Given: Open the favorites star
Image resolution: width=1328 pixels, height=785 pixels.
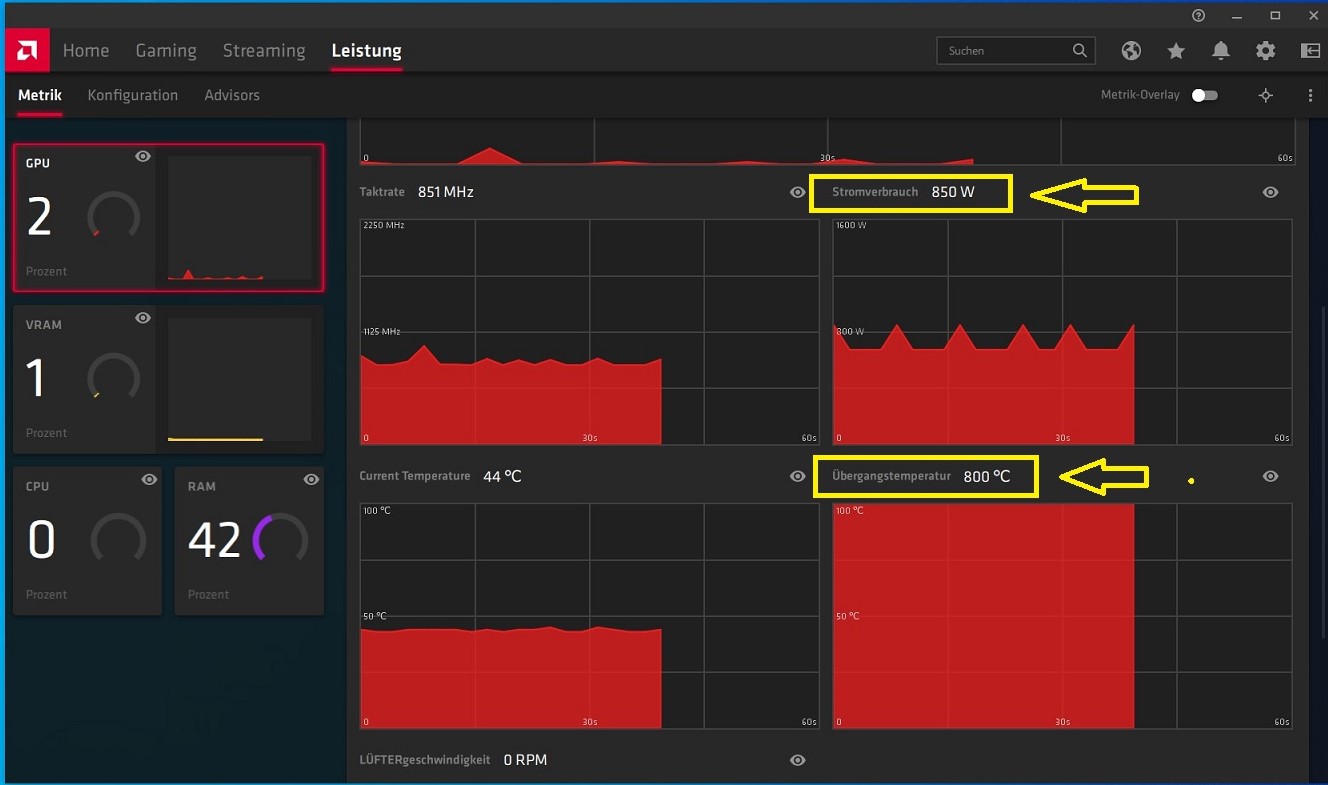Looking at the screenshot, I should 1175,50.
